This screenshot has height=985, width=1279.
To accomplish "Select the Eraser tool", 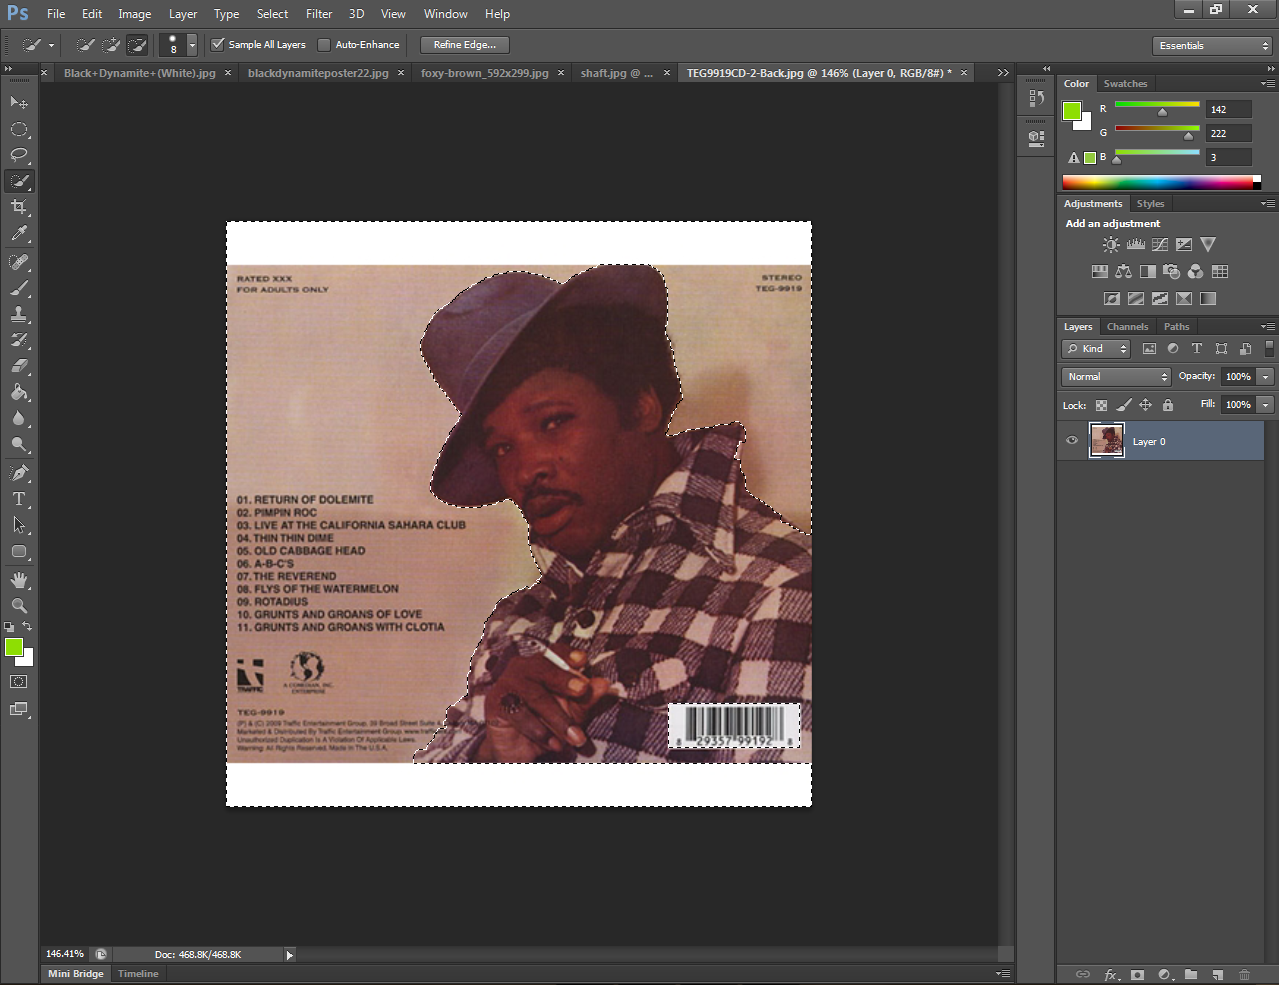I will tap(19, 366).
